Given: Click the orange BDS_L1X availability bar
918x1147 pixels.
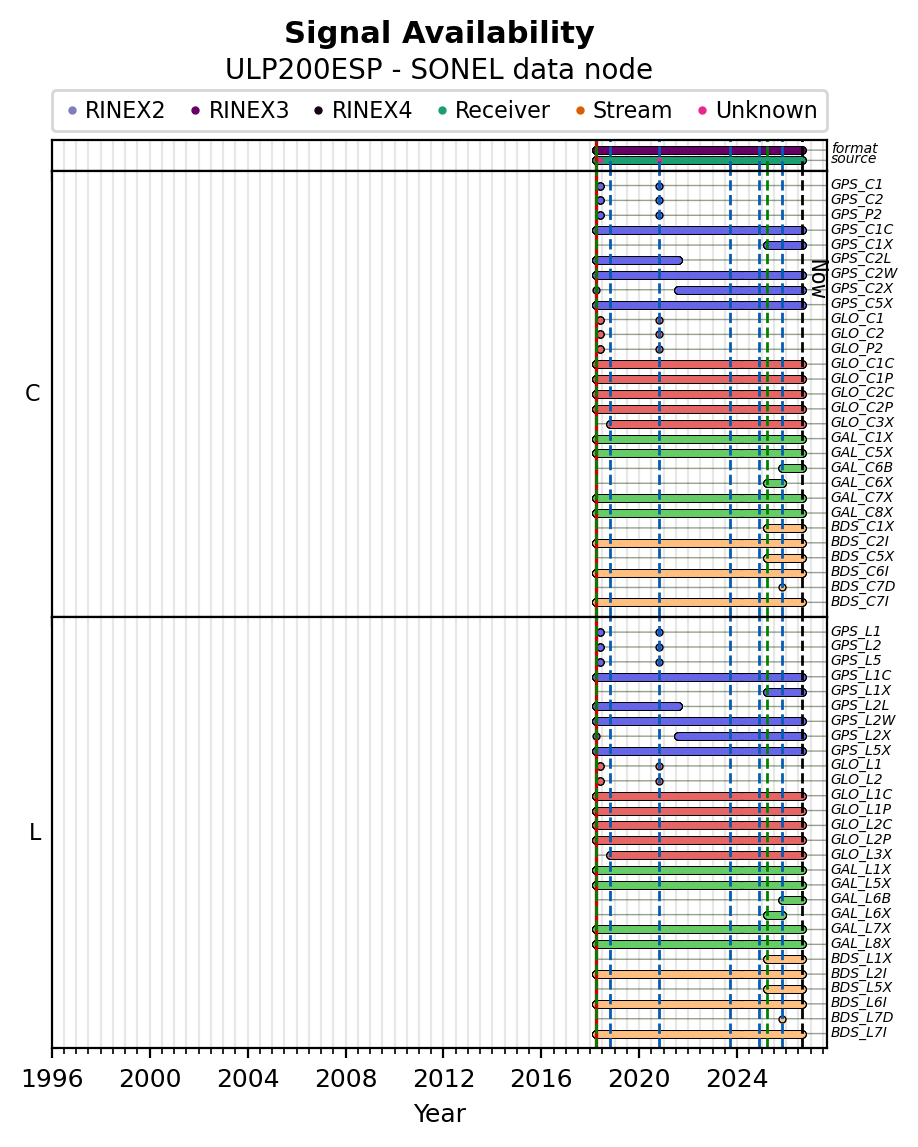Looking at the screenshot, I should (785, 959).
